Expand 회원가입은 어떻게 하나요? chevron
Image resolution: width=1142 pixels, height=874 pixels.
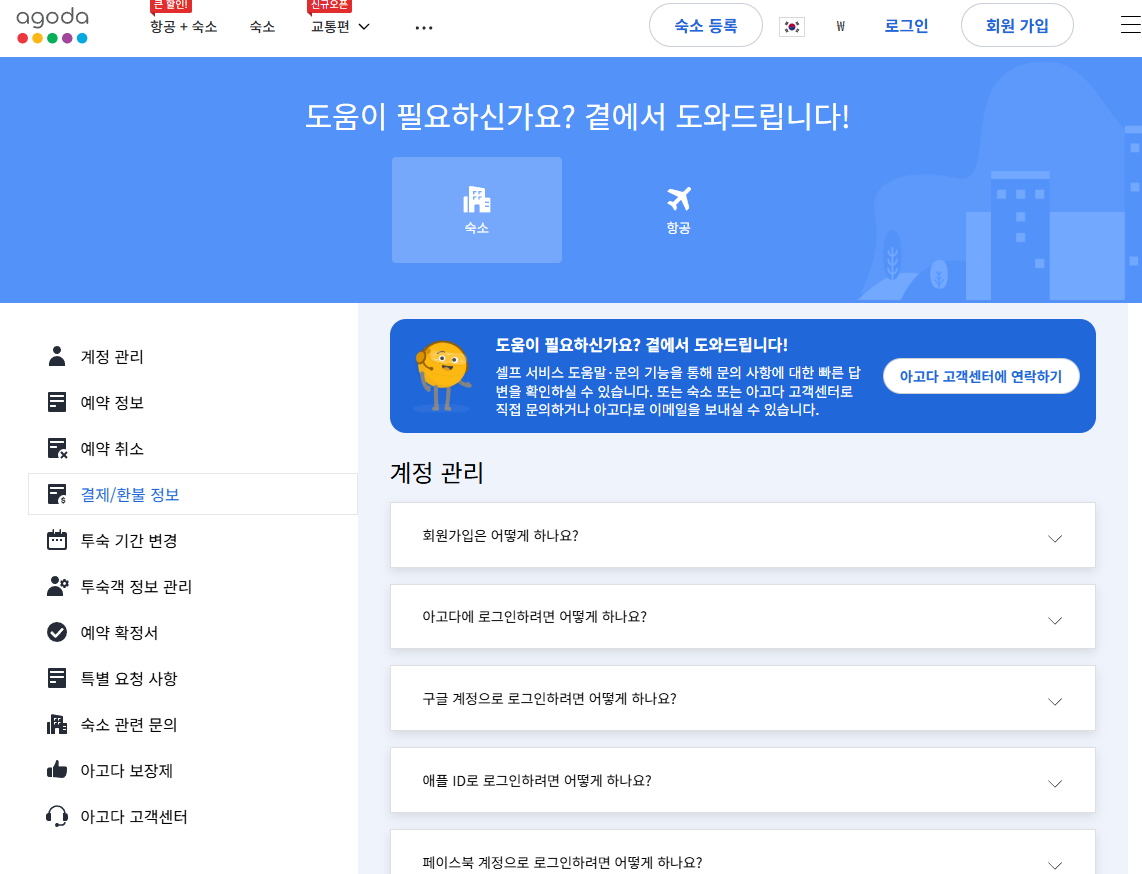point(1055,538)
